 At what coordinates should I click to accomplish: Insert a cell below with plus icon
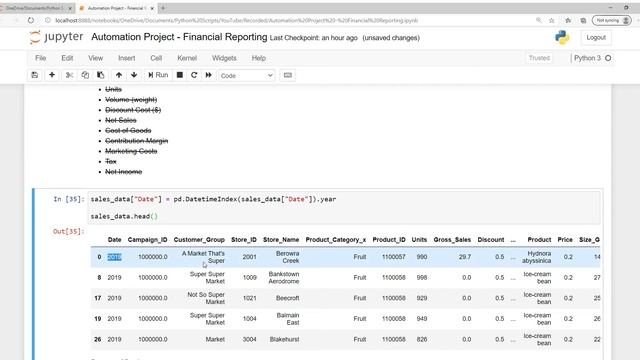point(52,75)
